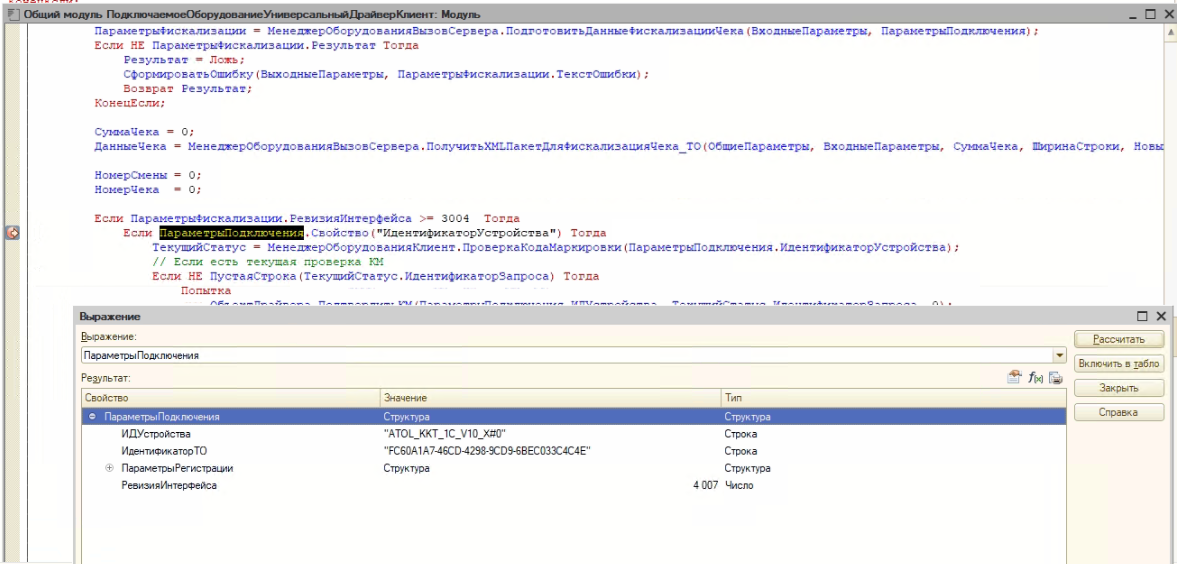Click the "КонецЕсли;" code line
Image resolution: width=1177 pixels, height=564 pixels.
point(130,103)
